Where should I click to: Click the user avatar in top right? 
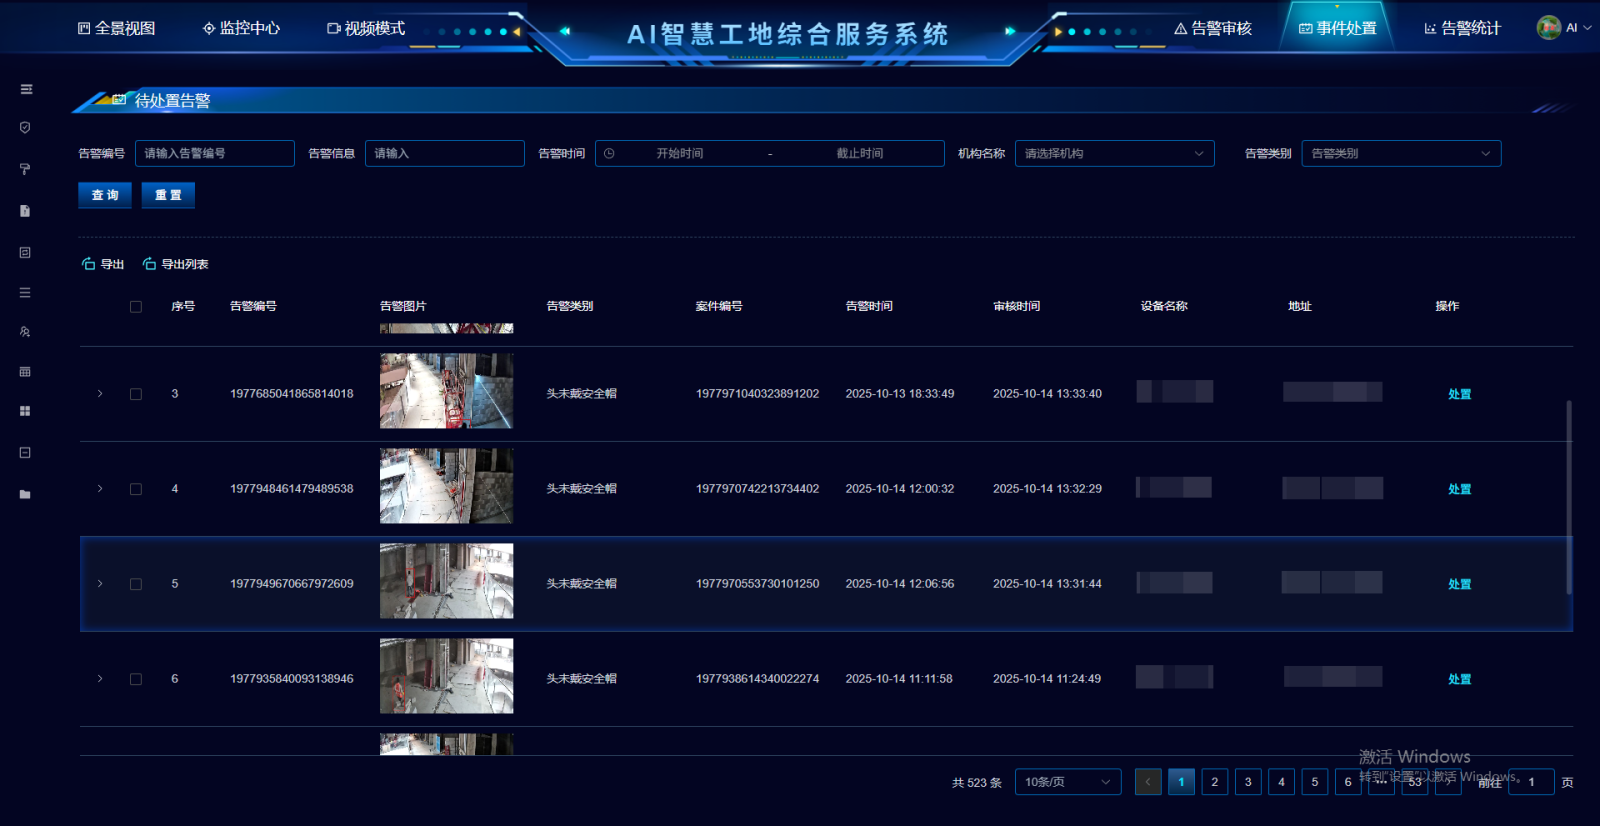click(x=1549, y=28)
